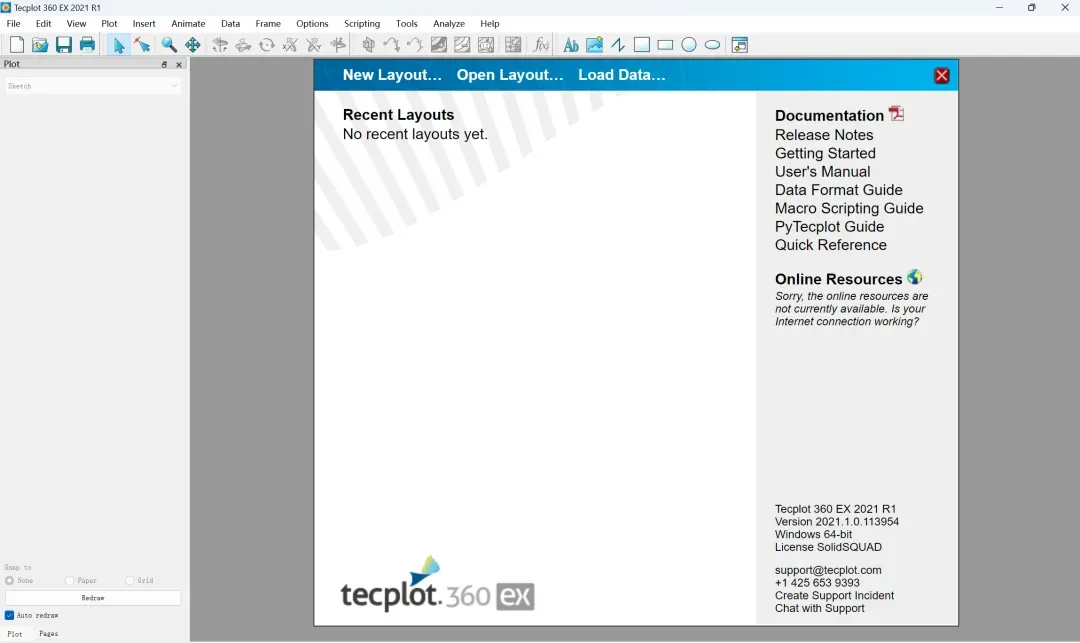Screen dimensions: 1080x643
Task: Click the Load Data... link
Action: (621, 75)
